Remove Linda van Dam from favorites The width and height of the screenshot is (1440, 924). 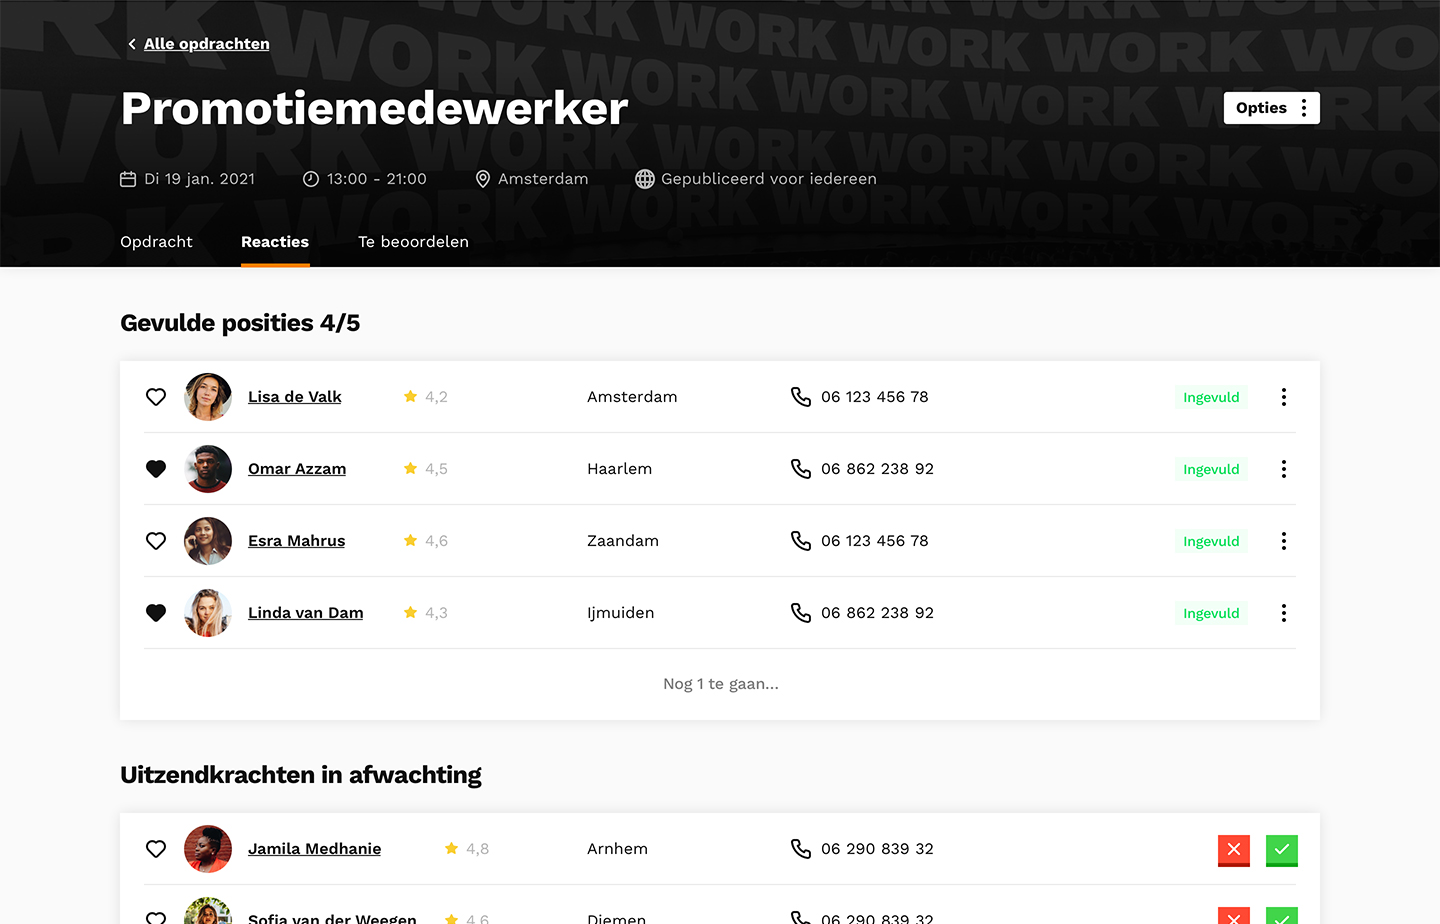[156, 613]
